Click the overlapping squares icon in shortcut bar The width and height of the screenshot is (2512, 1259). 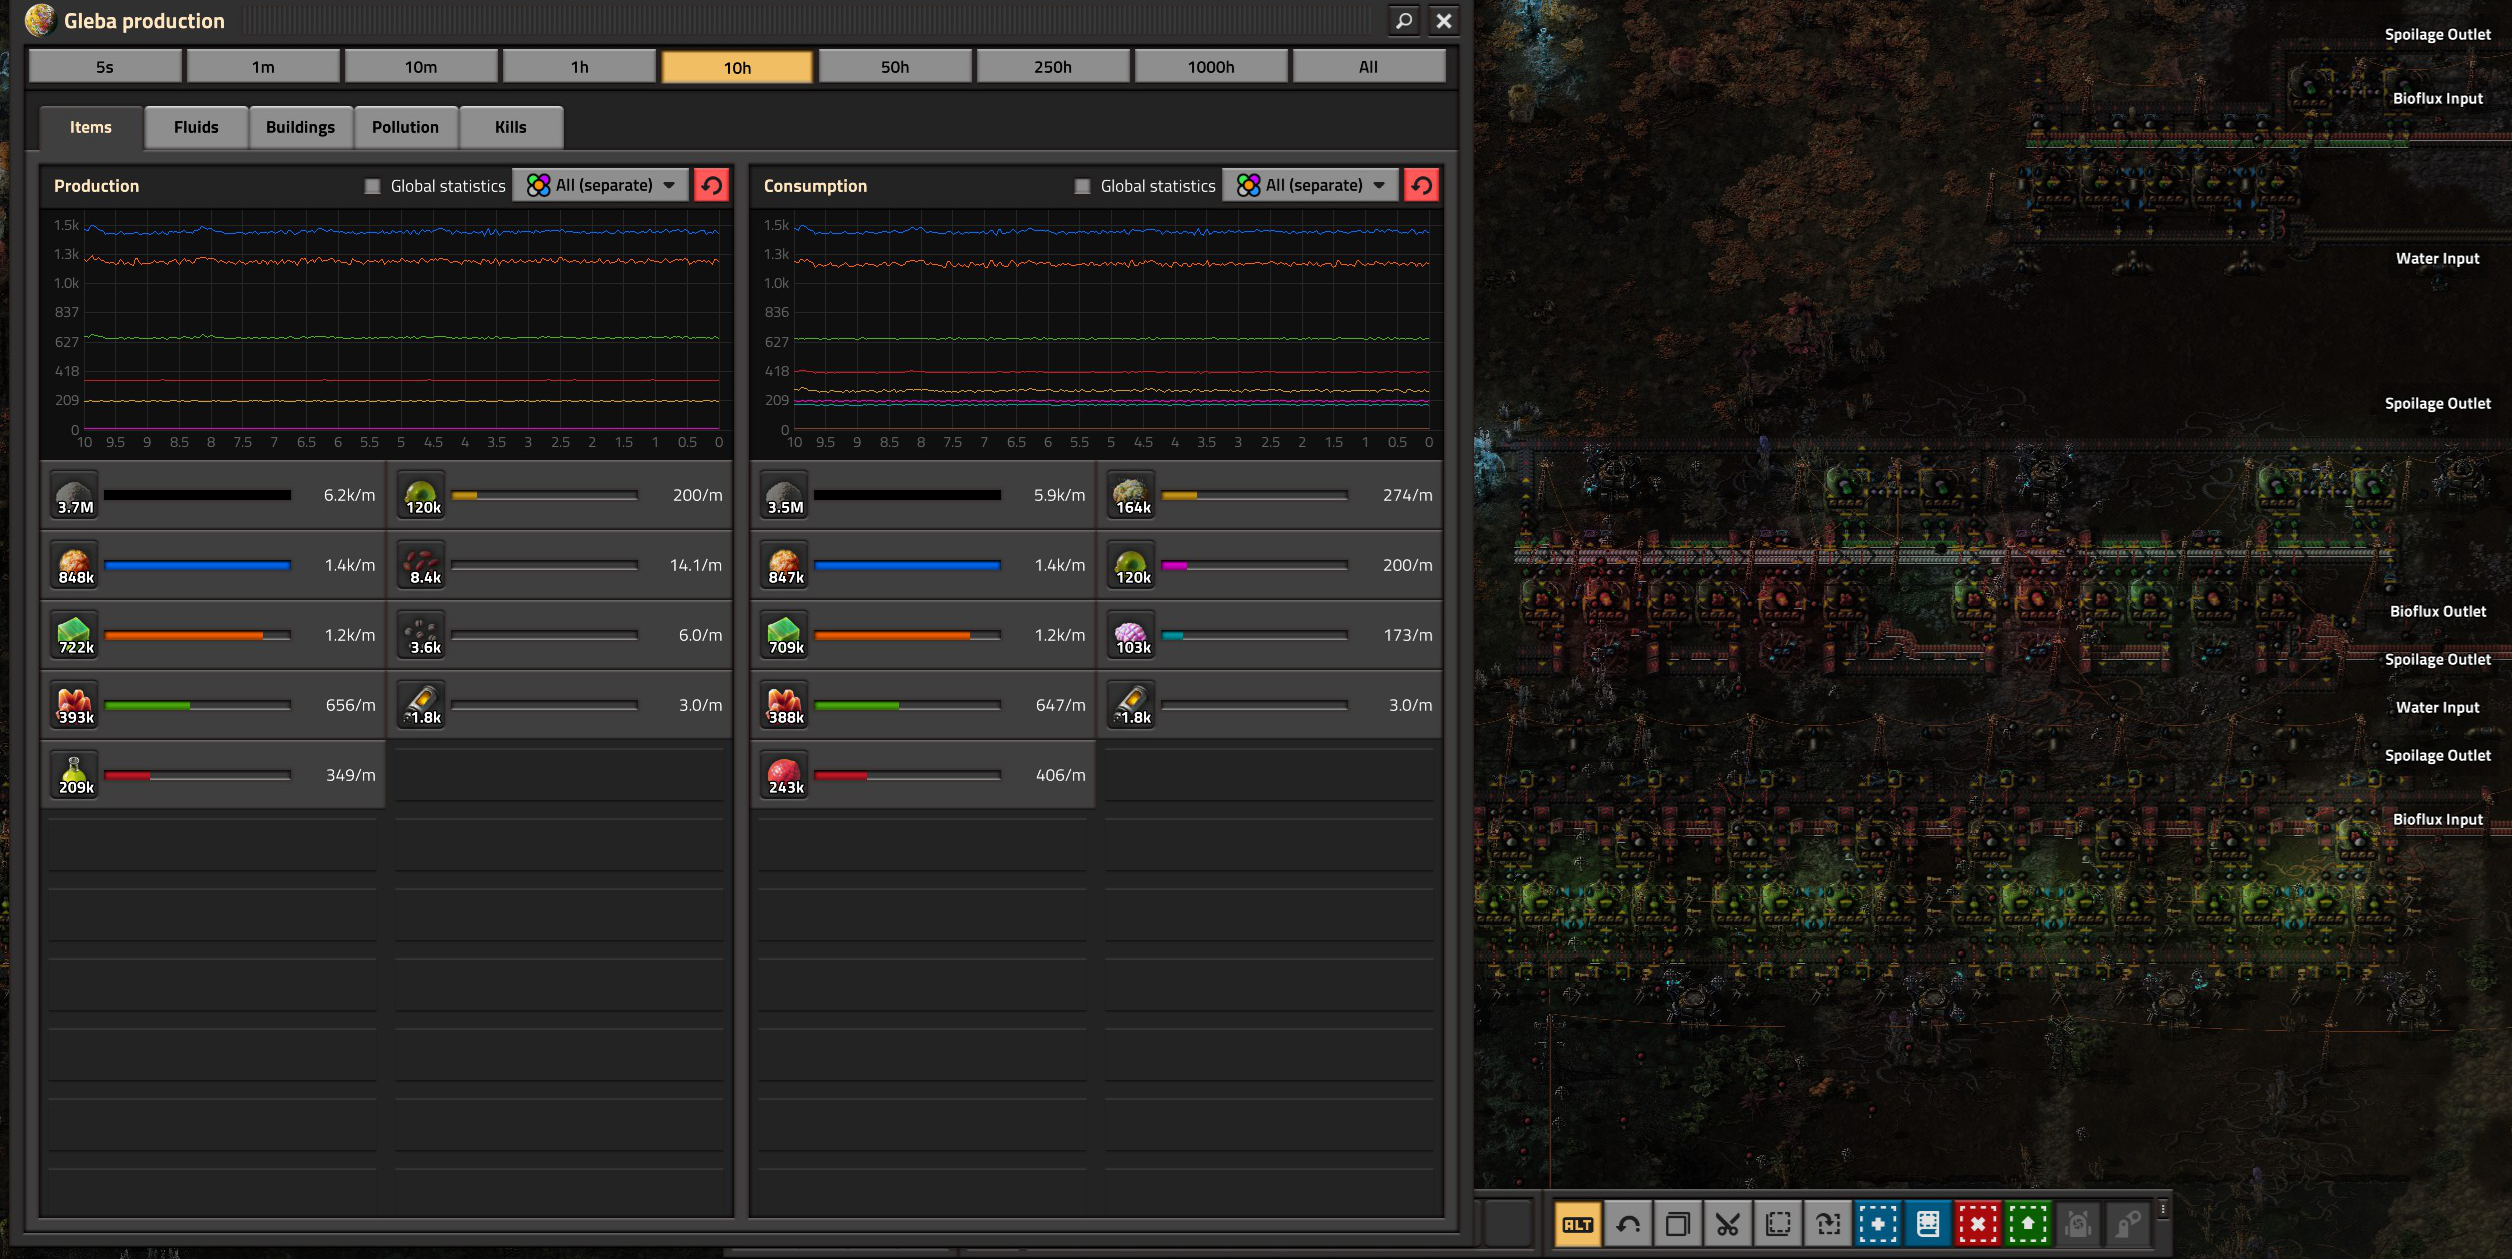pyautogui.click(x=1678, y=1224)
